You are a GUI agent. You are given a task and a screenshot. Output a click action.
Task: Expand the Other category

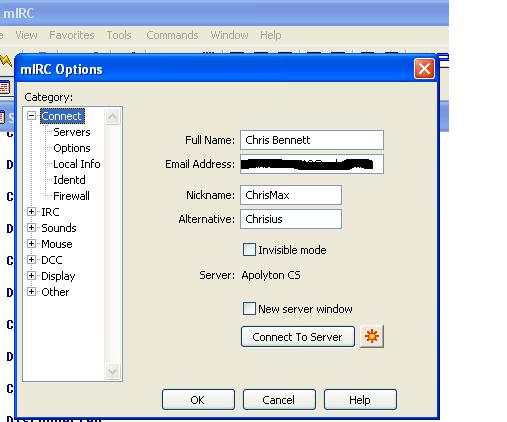[x=31, y=292]
